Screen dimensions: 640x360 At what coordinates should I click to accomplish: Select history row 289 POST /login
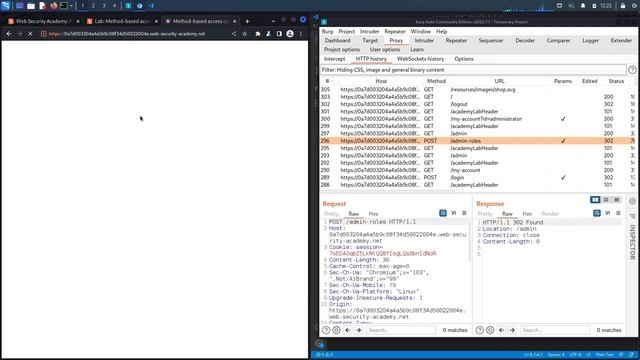[478, 178]
